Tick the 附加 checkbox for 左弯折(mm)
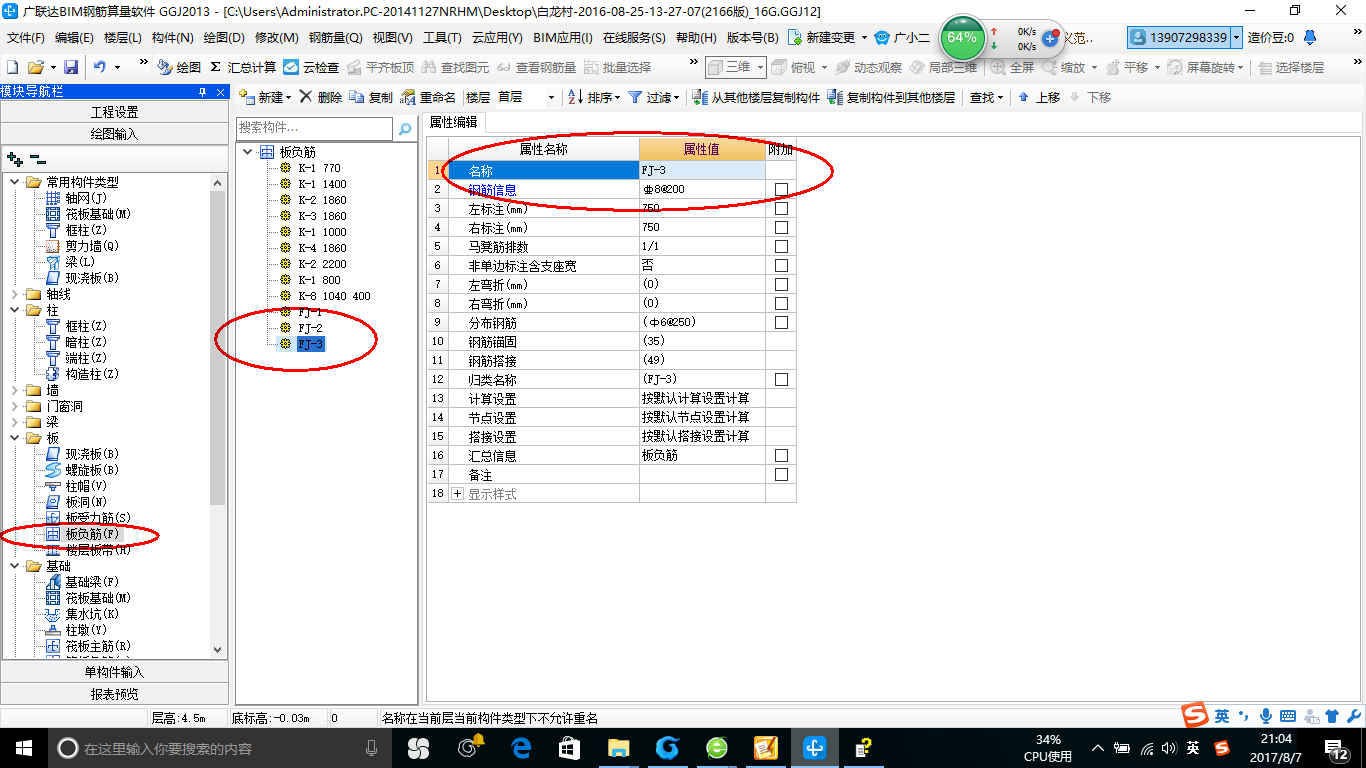Screen dimensions: 1366x768 click(781, 285)
